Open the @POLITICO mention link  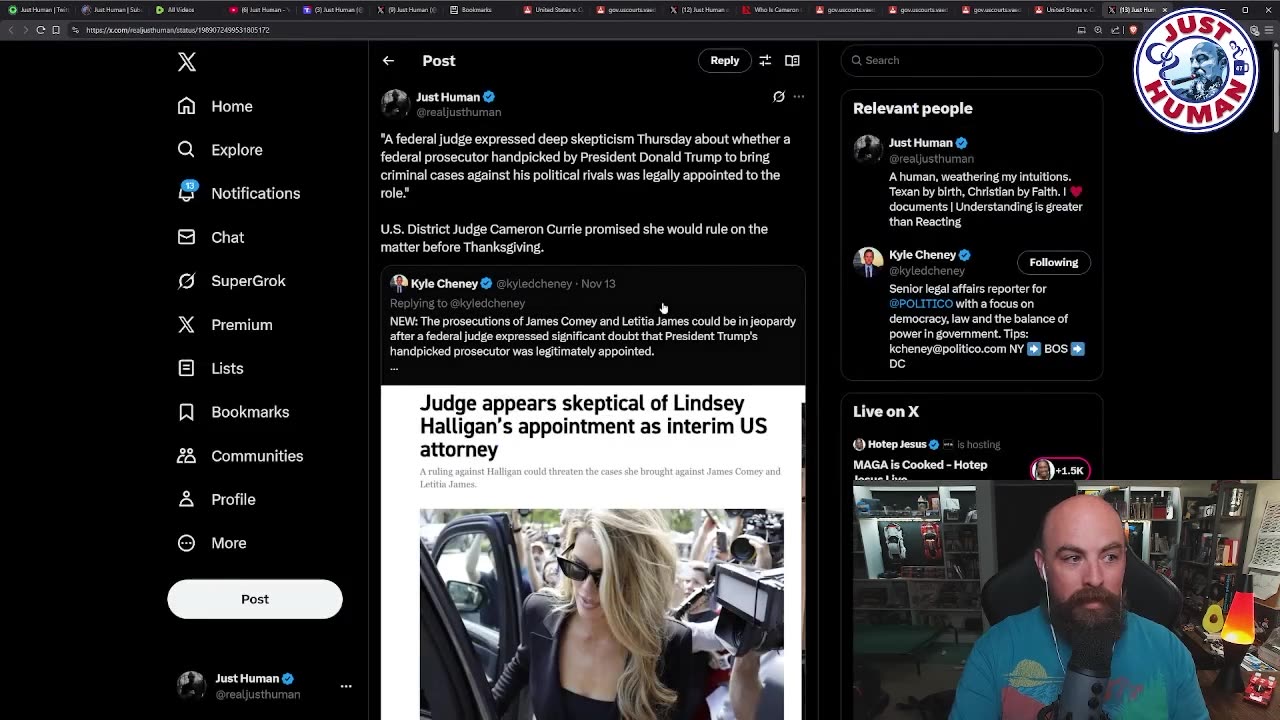click(921, 304)
